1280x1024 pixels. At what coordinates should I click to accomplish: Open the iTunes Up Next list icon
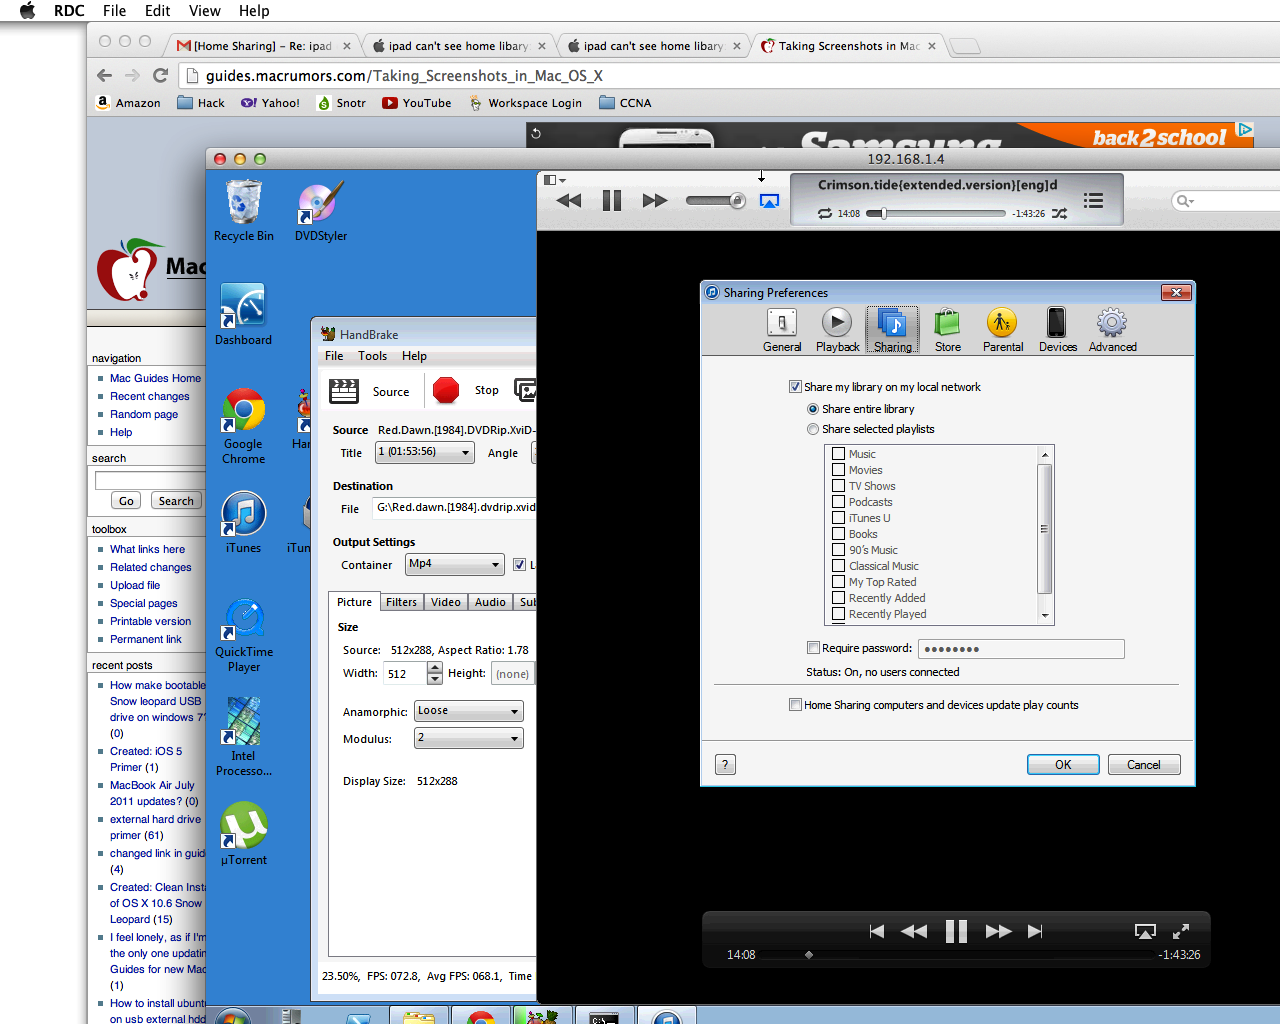(1094, 201)
